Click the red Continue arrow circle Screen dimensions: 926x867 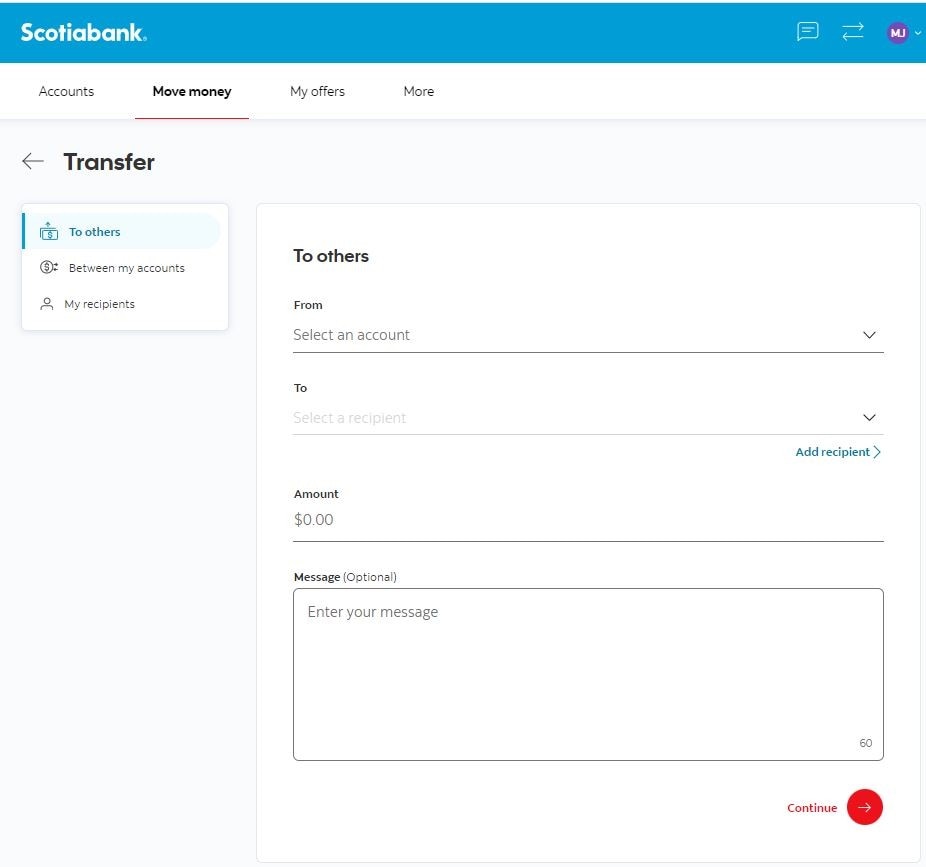pyautogui.click(x=865, y=807)
